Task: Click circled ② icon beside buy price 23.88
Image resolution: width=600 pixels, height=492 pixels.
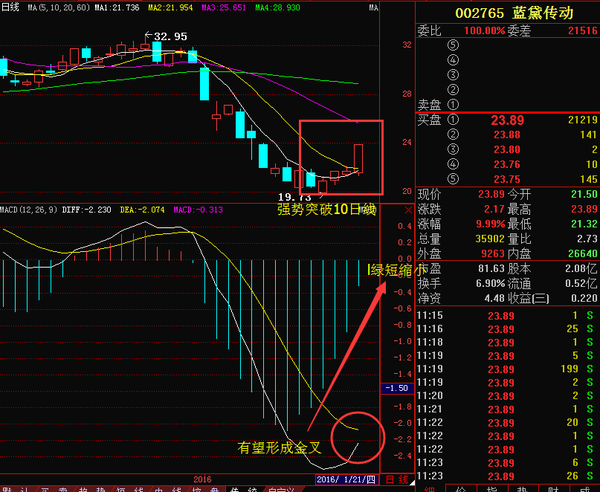Action: pos(454,134)
